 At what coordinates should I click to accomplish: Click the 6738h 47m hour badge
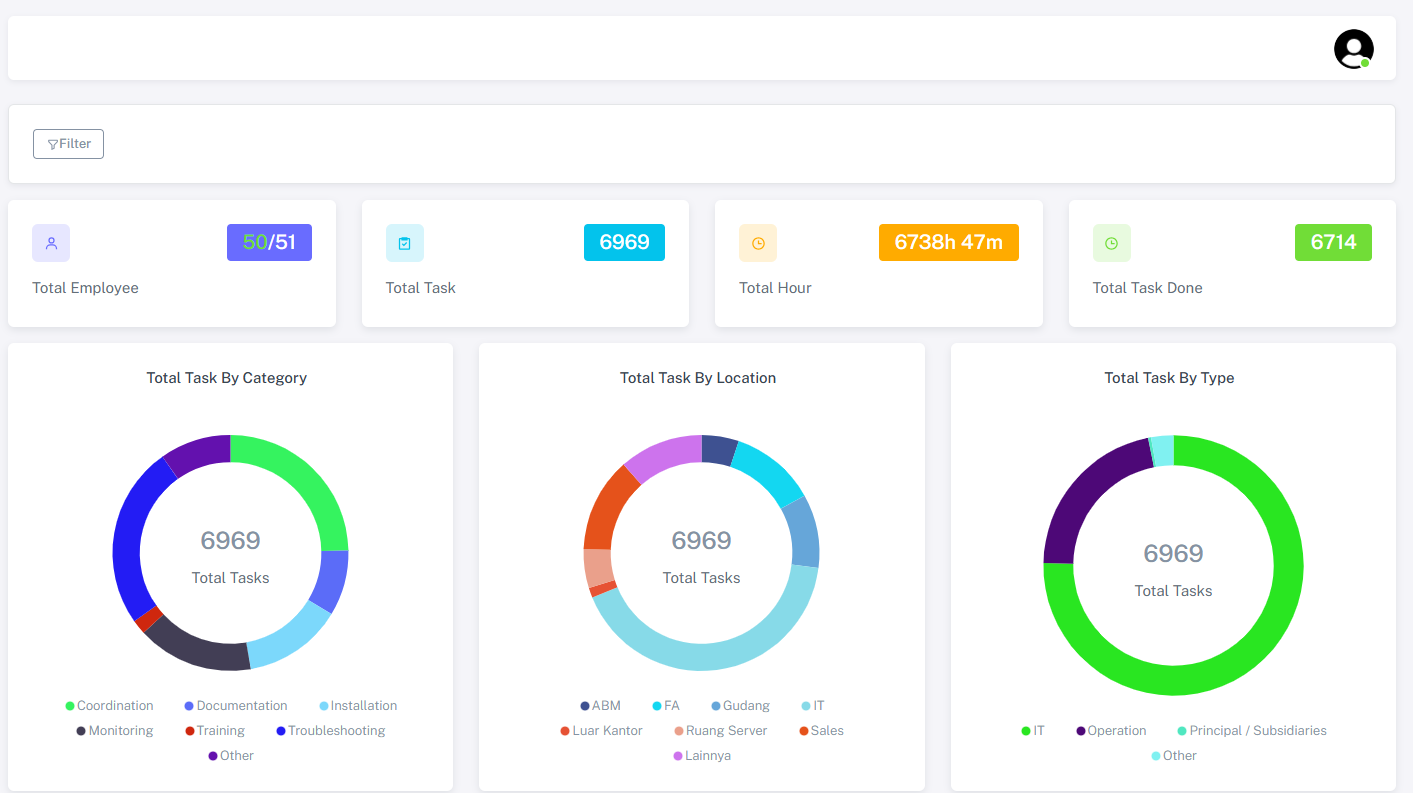point(948,242)
